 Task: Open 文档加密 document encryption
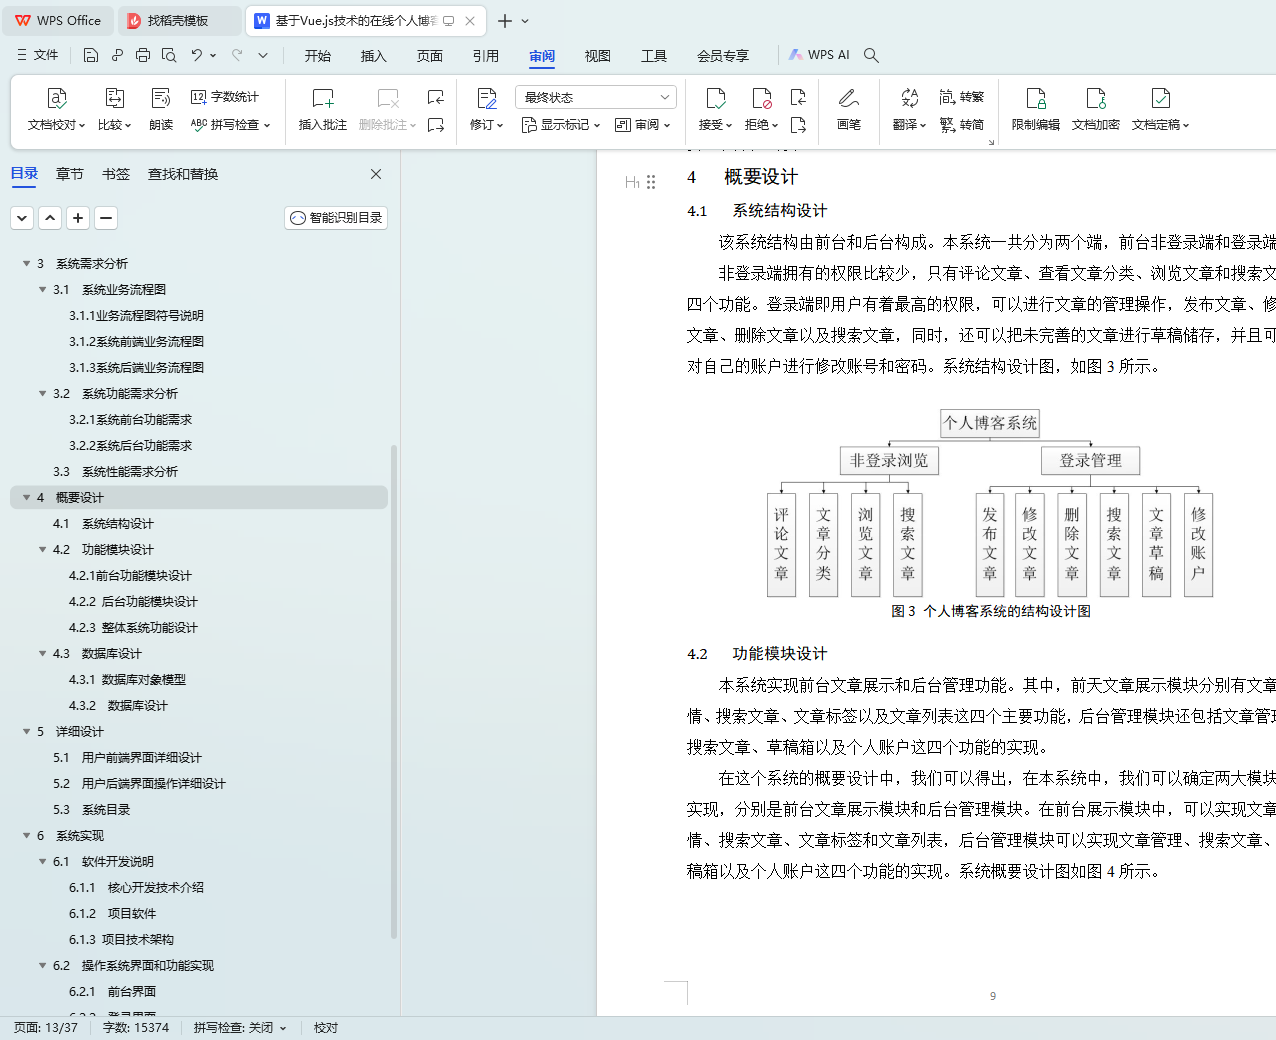coord(1095,109)
